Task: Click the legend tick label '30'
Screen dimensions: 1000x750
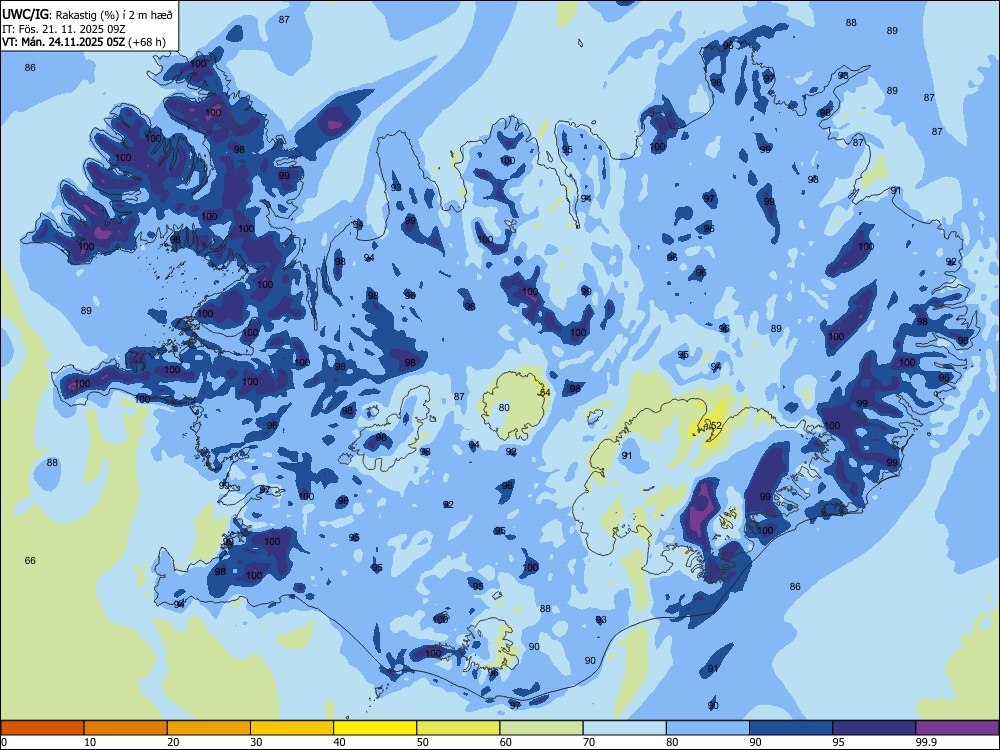Action: pos(256,742)
